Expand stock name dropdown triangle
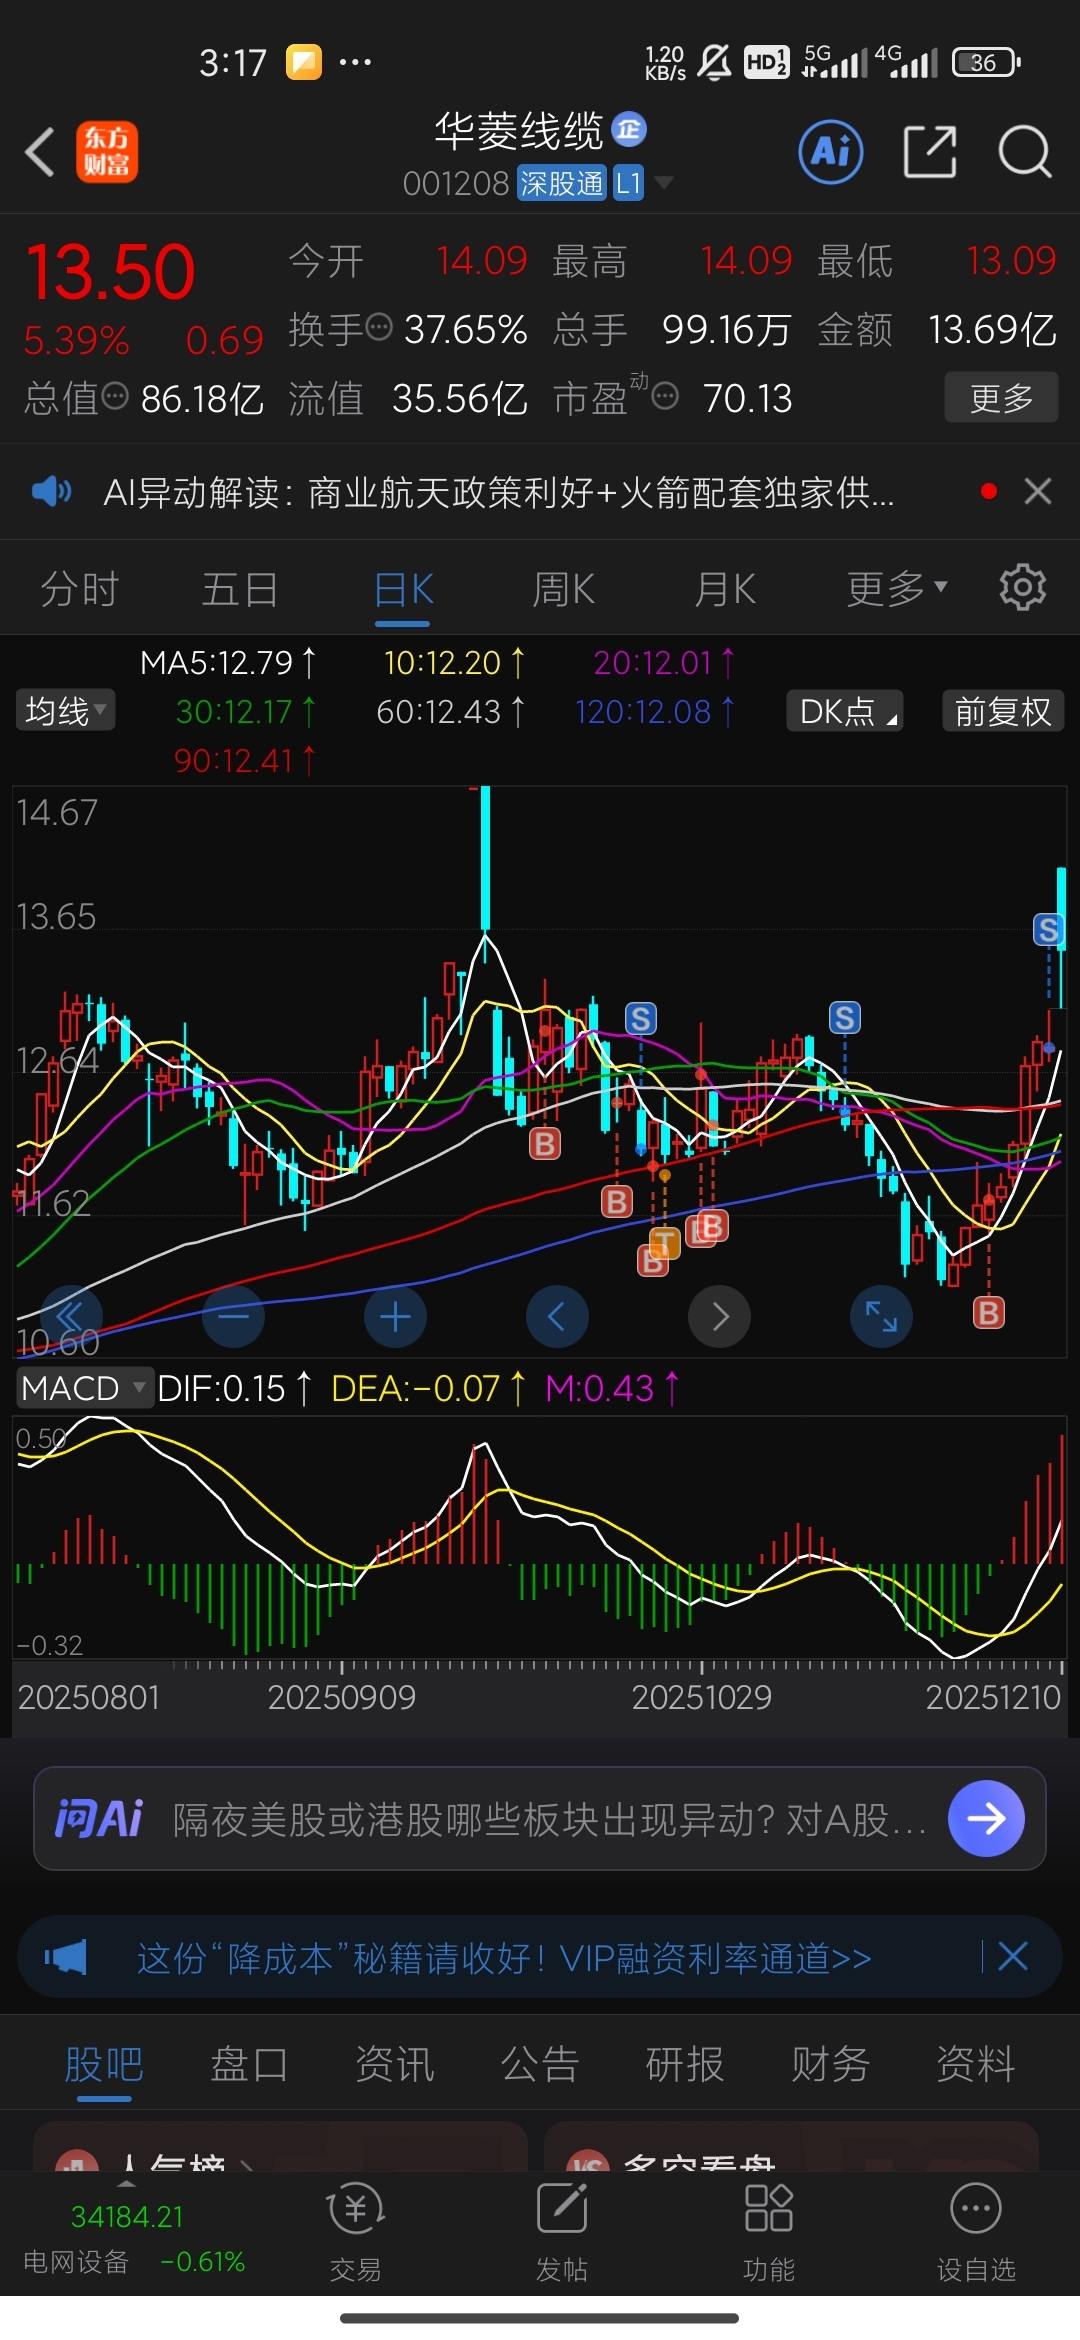1080x2340 pixels. tap(662, 183)
